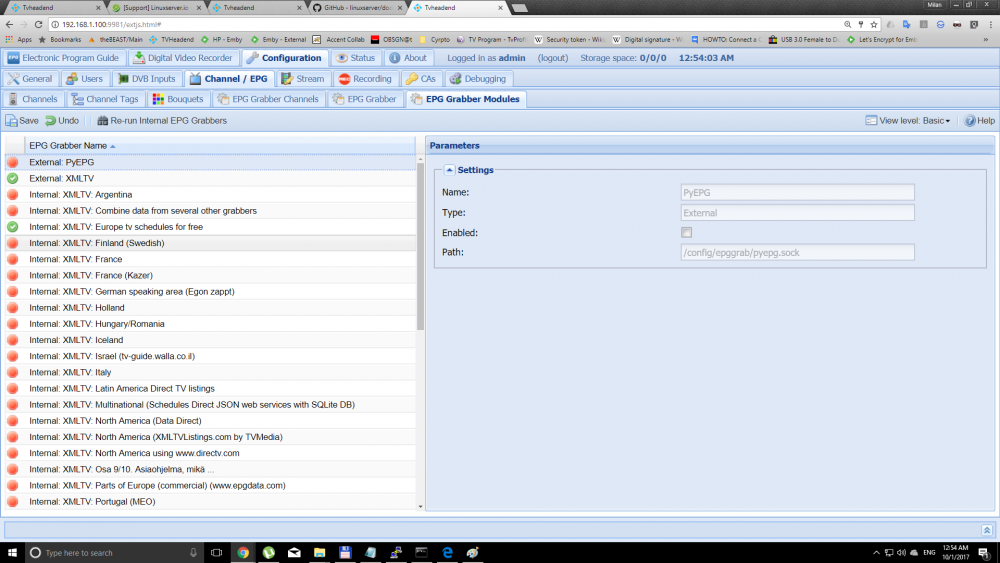The width and height of the screenshot is (1000, 563).
Task: Re-run Internal EPG Grabbers
Action: (x=162, y=121)
